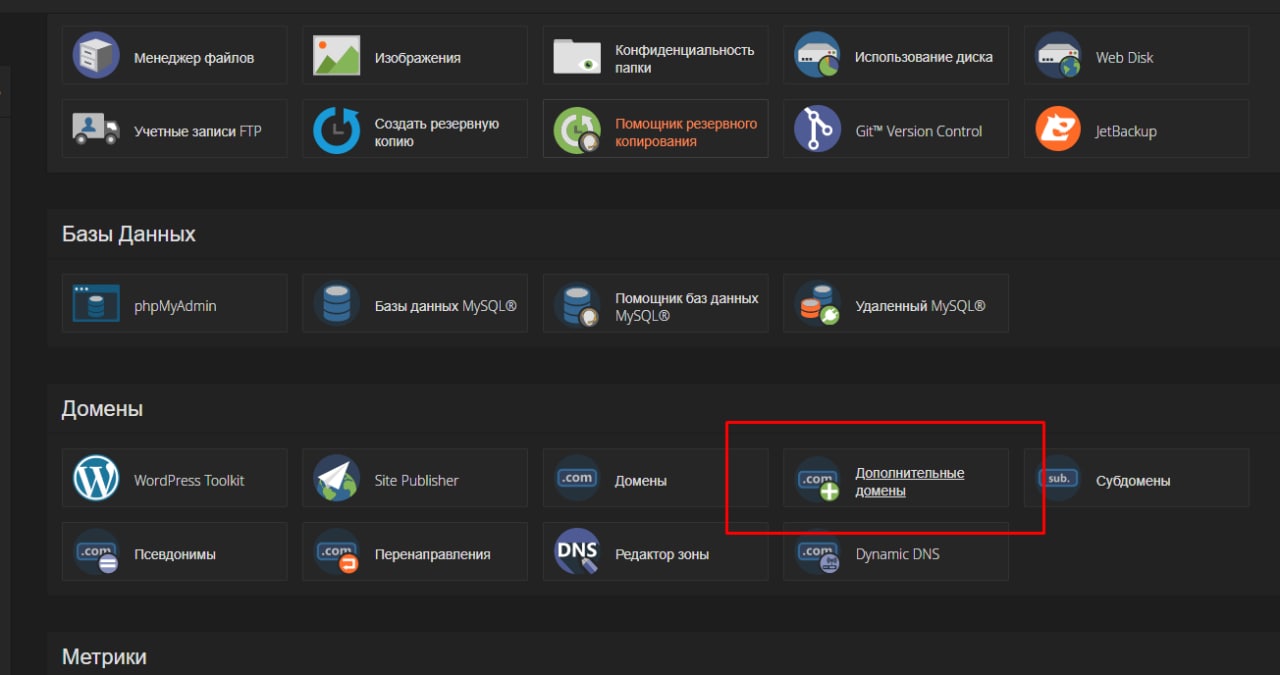The height and width of the screenshot is (675, 1280).
Task: Open the Учетные записи FTP link
Action: point(198,131)
